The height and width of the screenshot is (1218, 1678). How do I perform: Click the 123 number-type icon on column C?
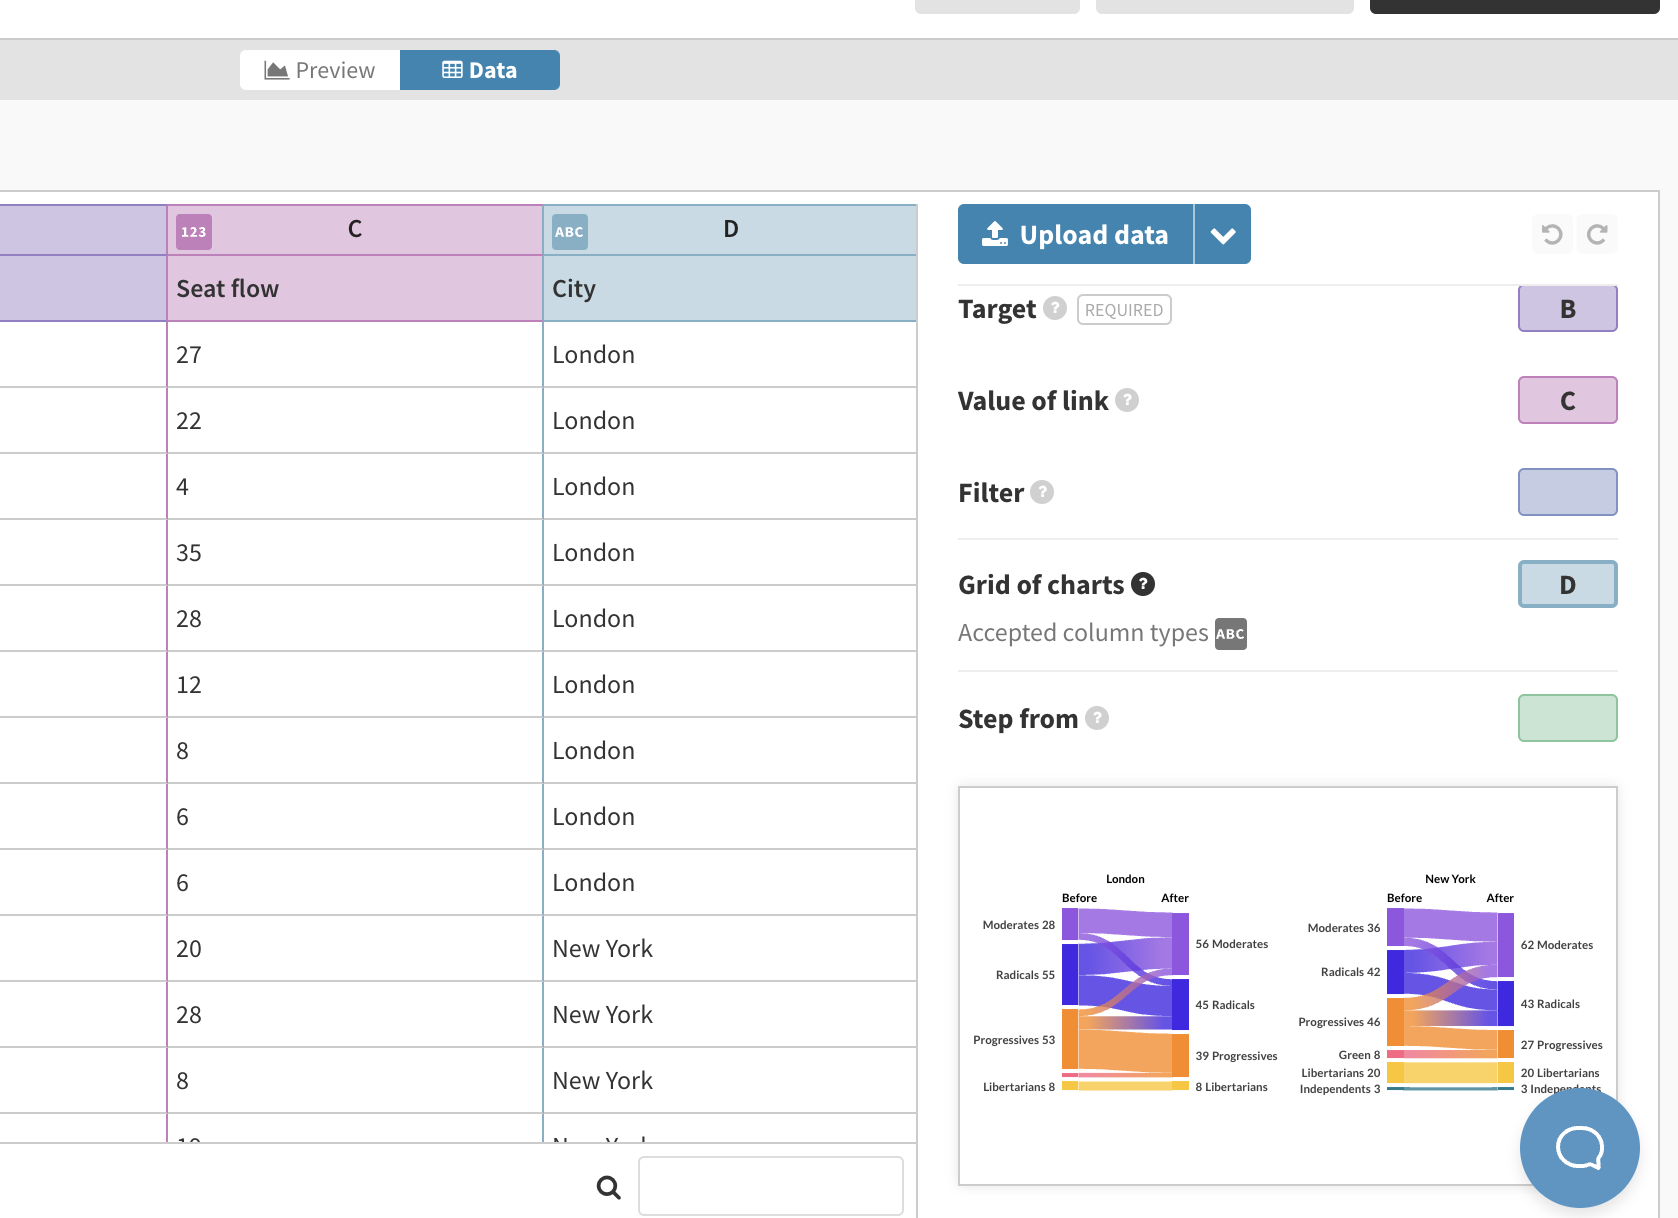click(x=193, y=231)
